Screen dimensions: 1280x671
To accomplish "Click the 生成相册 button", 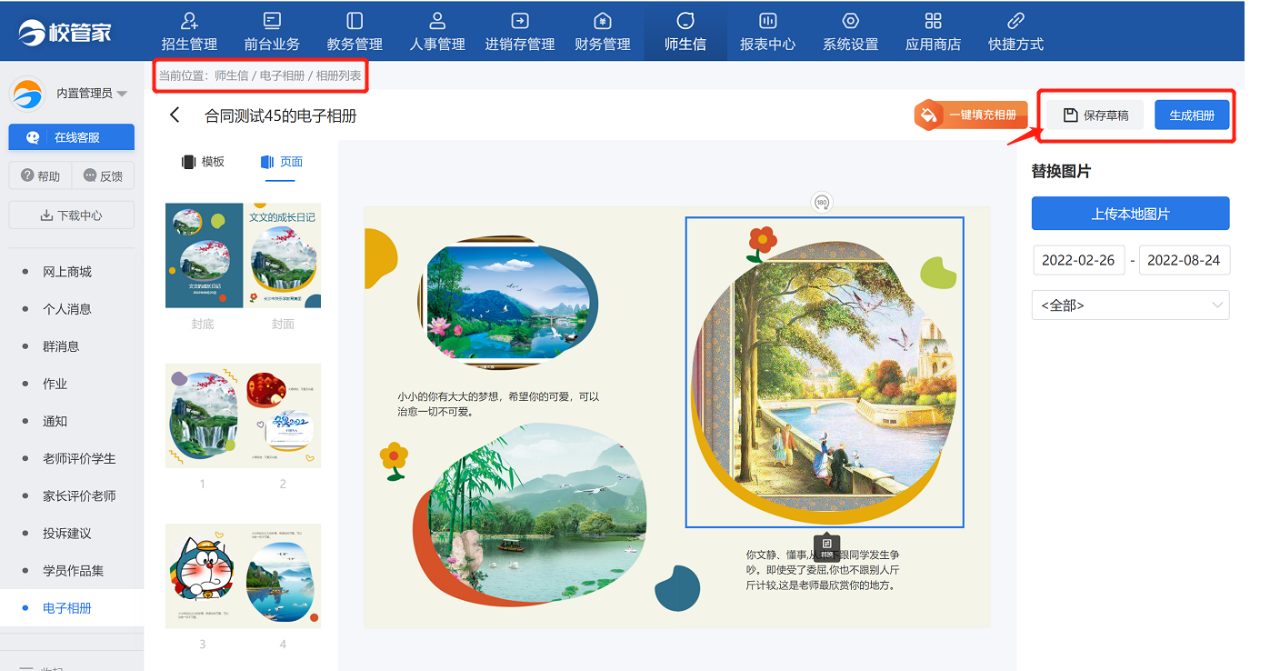I will point(1191,115).
